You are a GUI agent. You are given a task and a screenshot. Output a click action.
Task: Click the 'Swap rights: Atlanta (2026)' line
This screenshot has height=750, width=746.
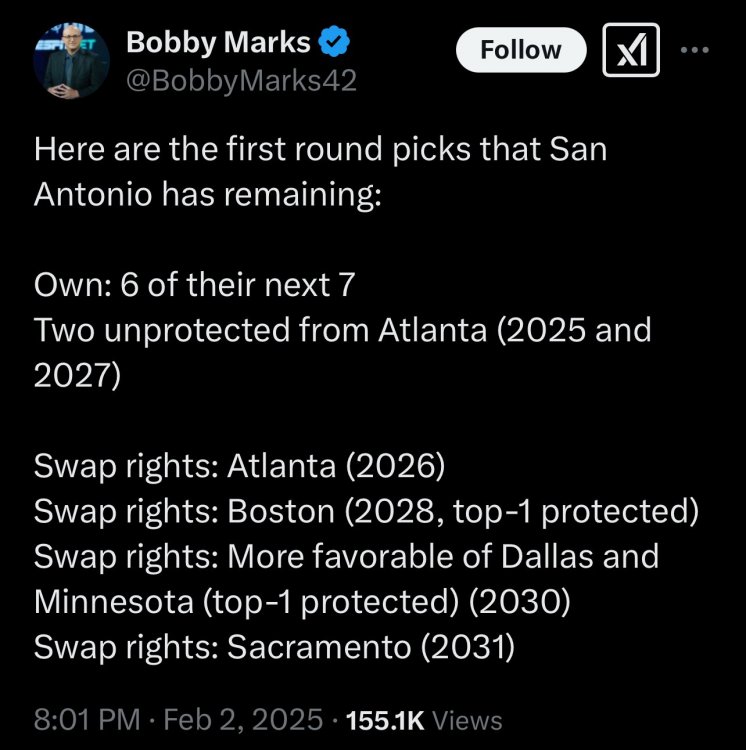tap(239, 466)
